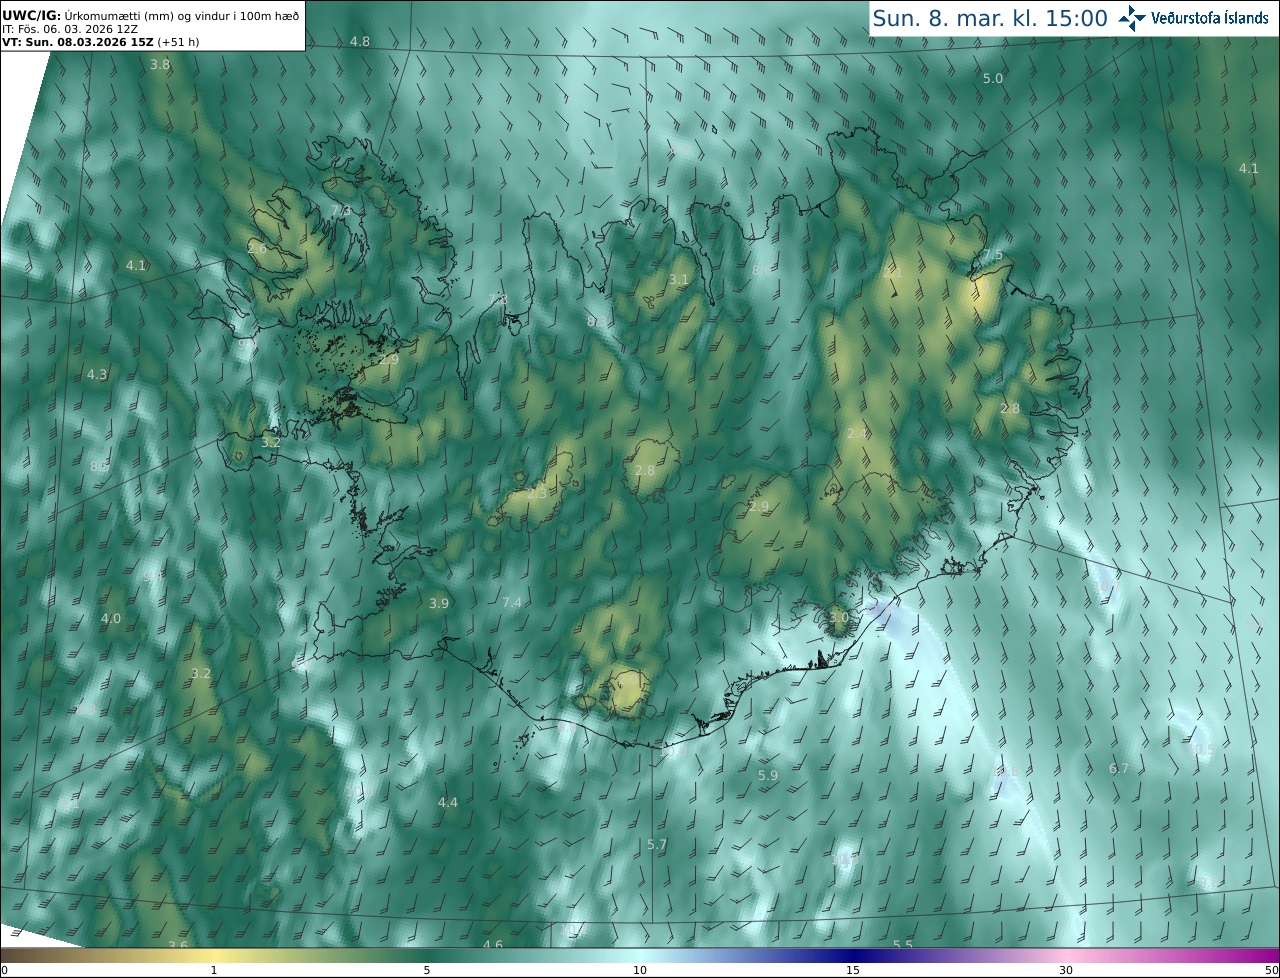Click the 3.9 value on the map

click(x=439, y=603)
